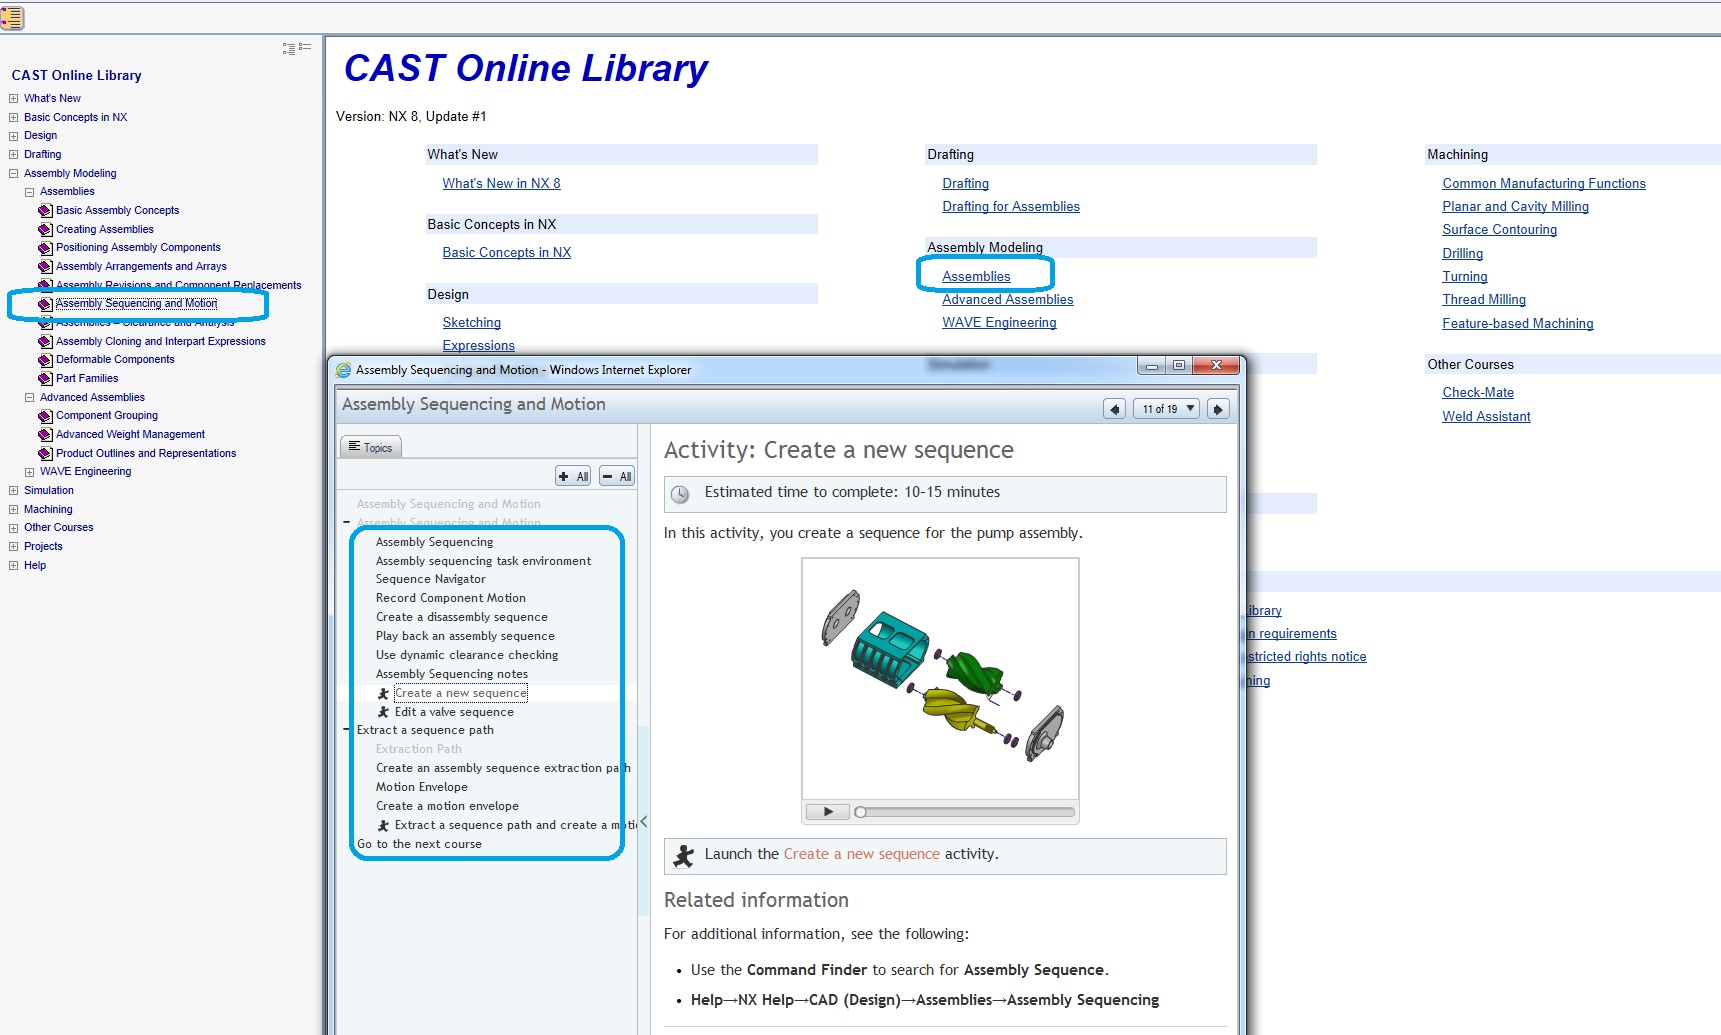Click the pump assembly exploded view image

click(940, 678)
